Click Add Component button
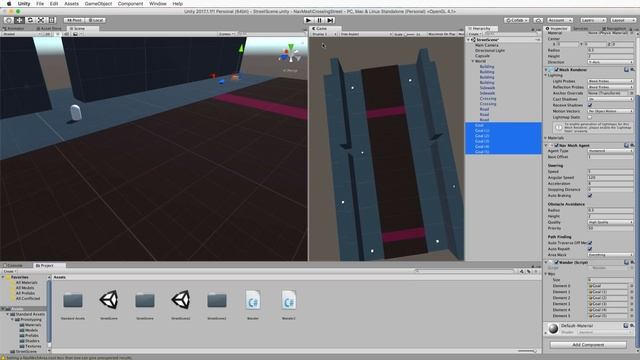The image size is (640, 360). pos(588,345)
